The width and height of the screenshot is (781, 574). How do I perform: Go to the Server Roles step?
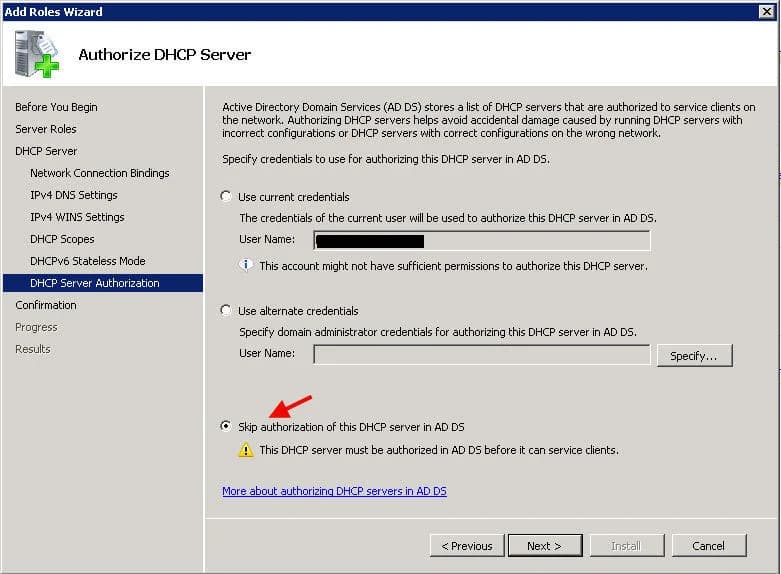point(46,129)
